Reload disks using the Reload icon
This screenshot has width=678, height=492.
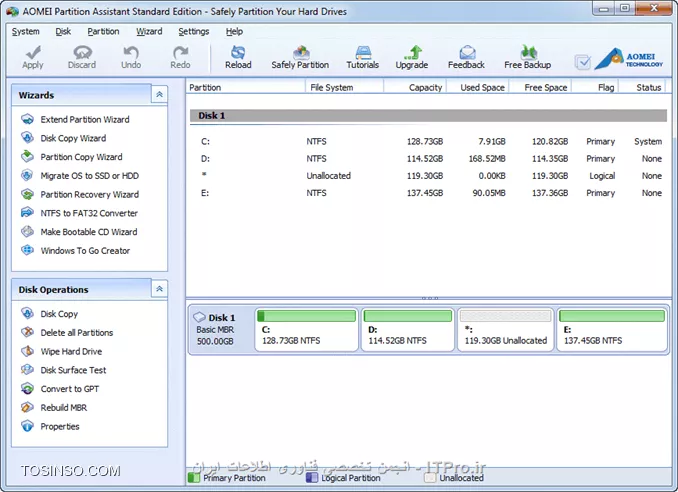(238, 52)
